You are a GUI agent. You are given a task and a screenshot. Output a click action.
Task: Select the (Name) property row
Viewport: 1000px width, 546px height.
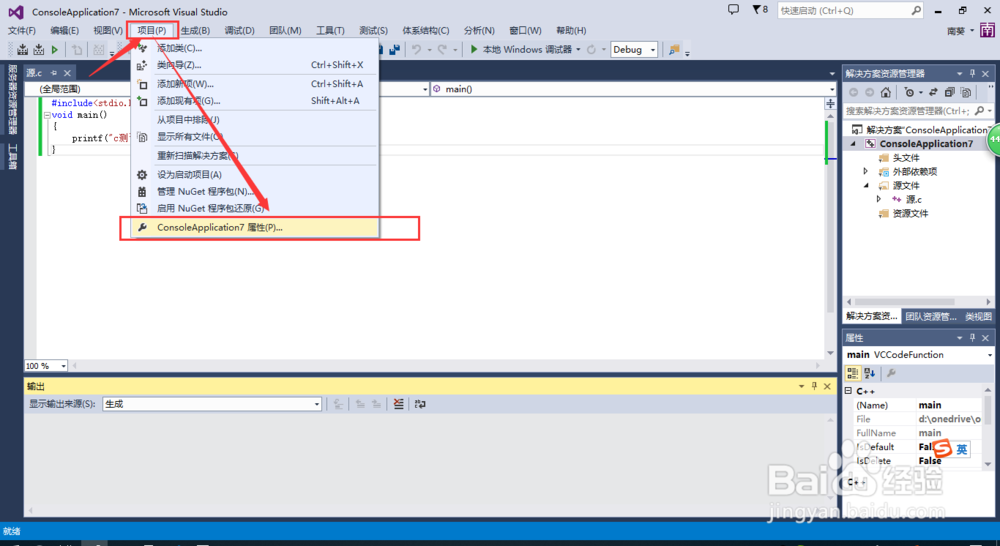pyautogui.click(x=918, y=405)
